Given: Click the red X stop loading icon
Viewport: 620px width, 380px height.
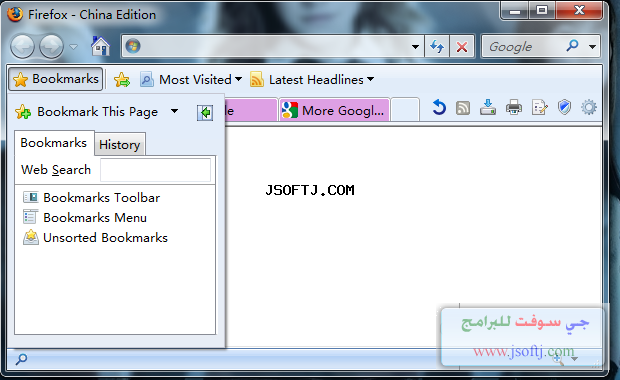Looking at the screenshot, I should [462, 47].
